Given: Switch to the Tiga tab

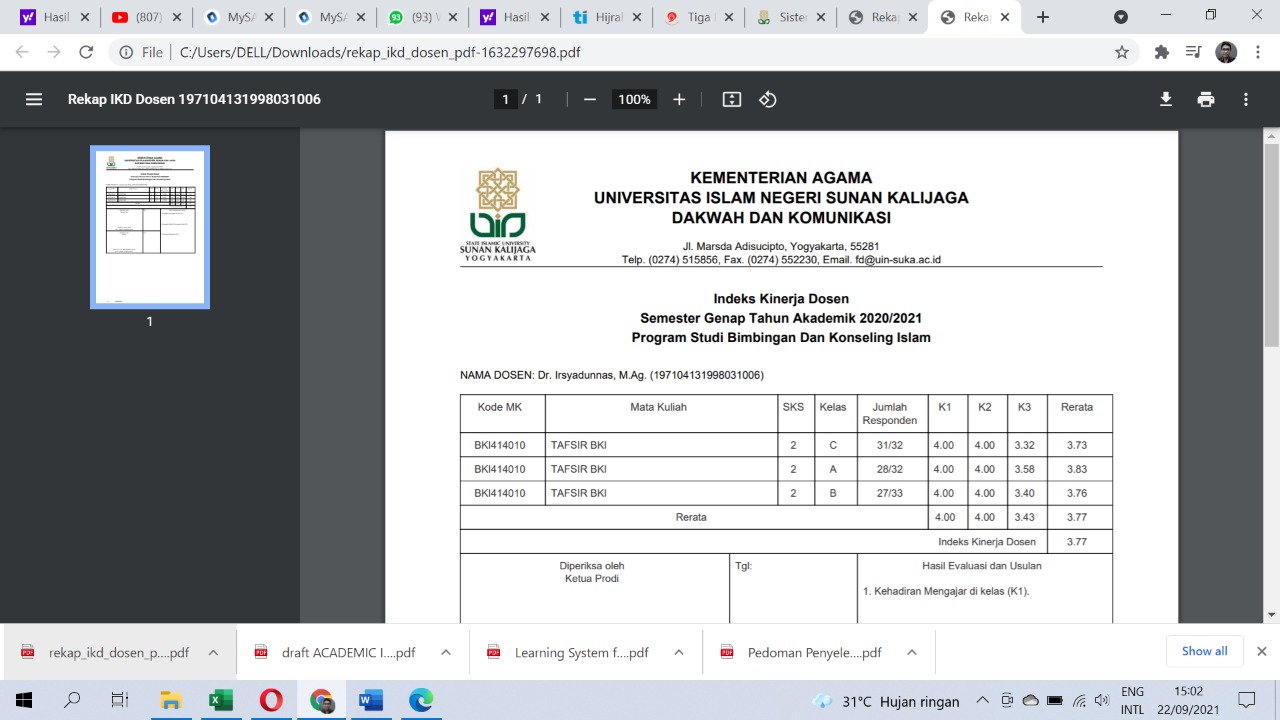Looking at the screenshot, I should click(x=697, y=17).
